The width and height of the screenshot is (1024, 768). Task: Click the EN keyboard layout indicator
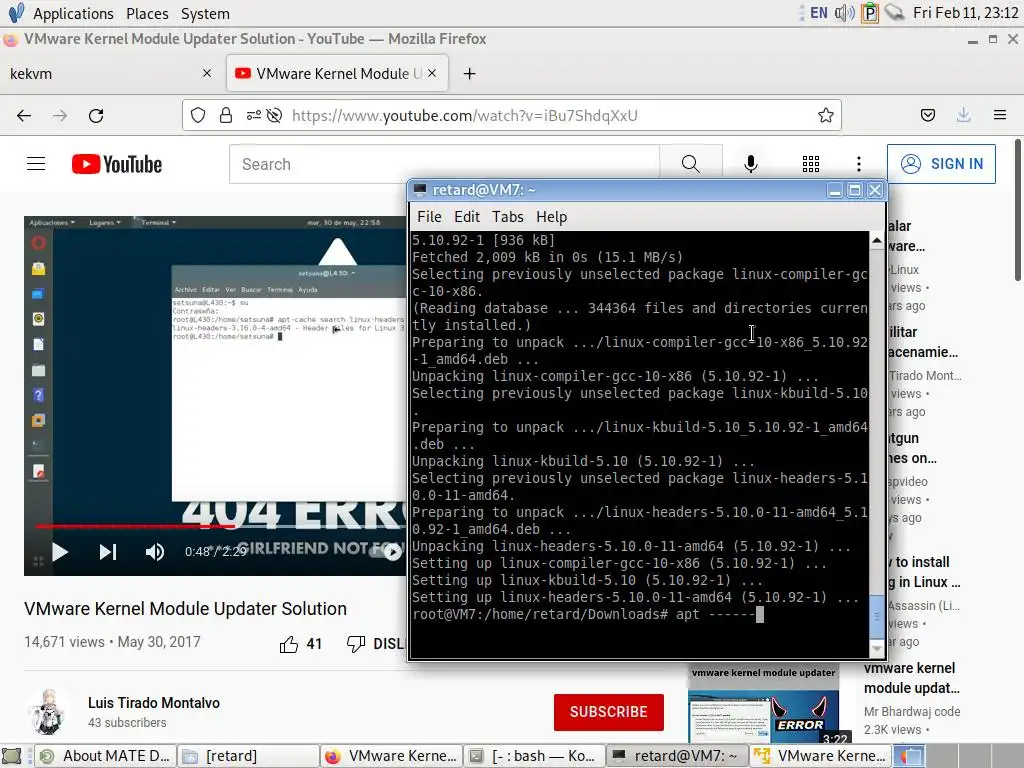[818, 13]
